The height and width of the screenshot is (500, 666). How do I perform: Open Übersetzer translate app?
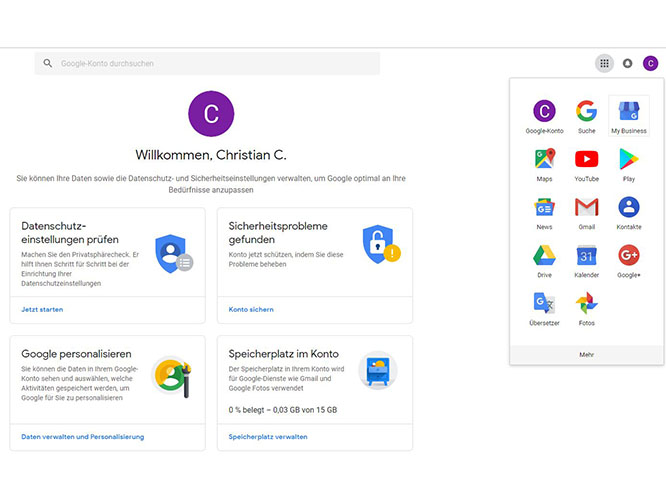click(x=544, y=308)
